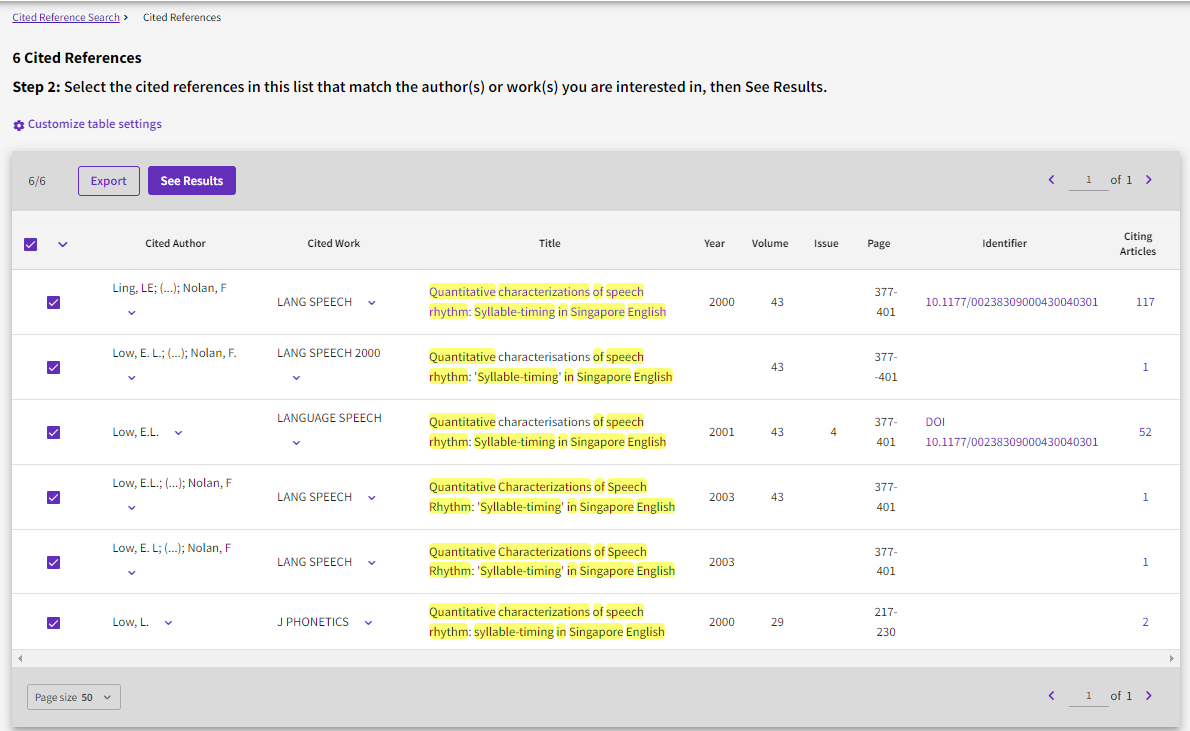Expand the J PHONETICS cited work chevron
Screen dimensions: 1190x731
point(368,623)
